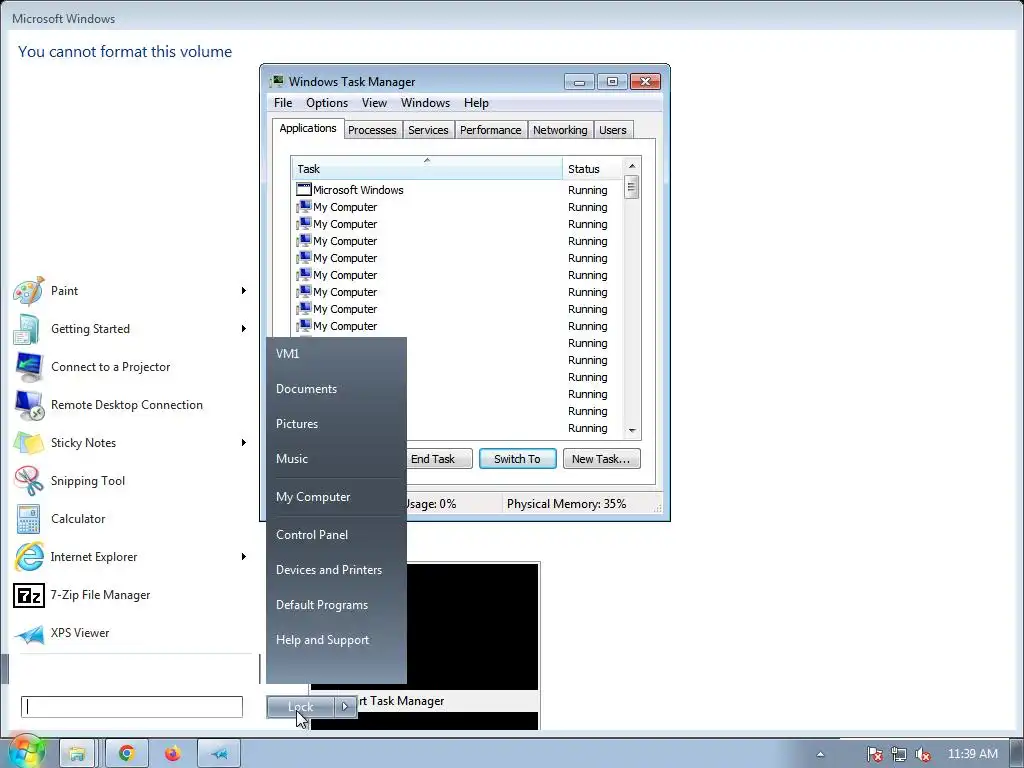Launch the Getting Started icon
The width and height of the screenshot is (1024, 768).
coord(29,329)
